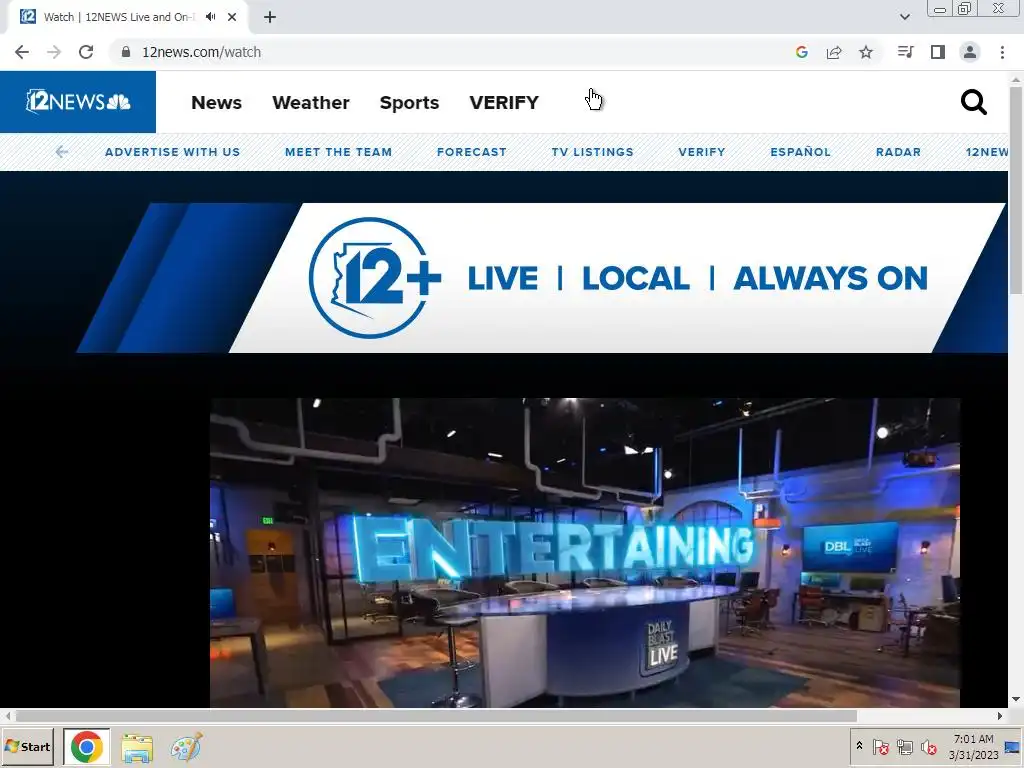Open the site search magnifier icon
The width and height of the screenshot is (1024, 768).
[x=973, y=103]
